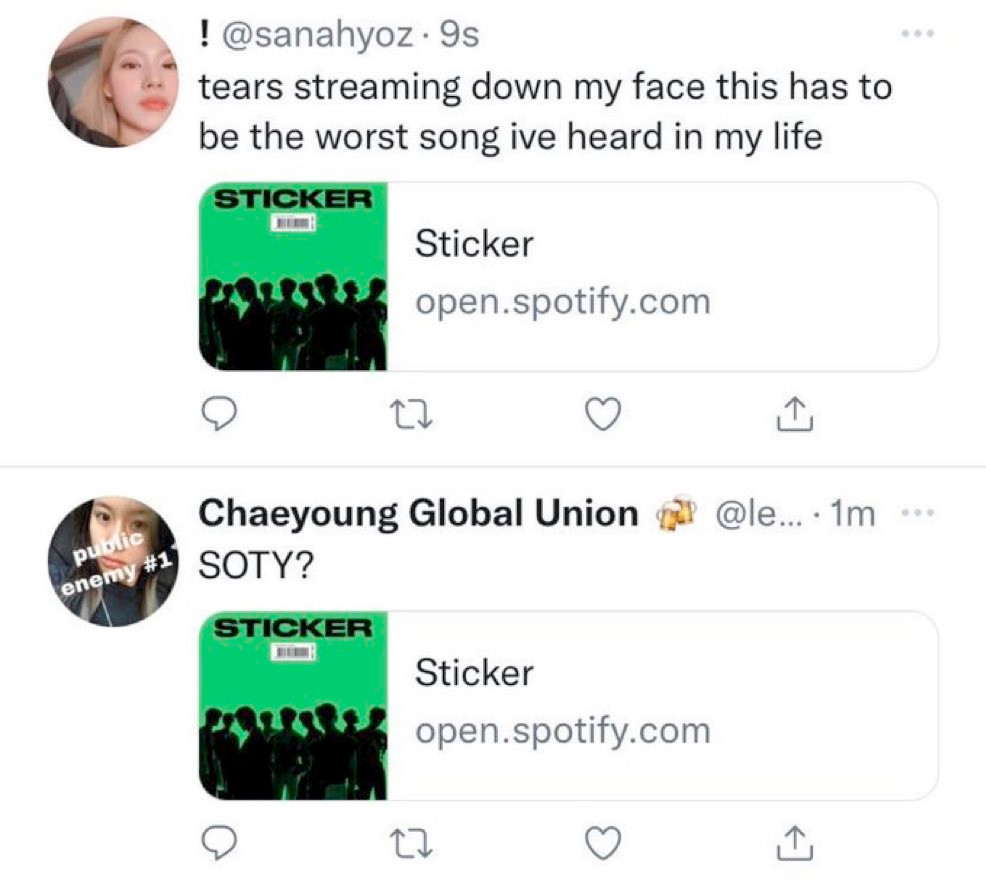Open Chaeyoung Global Union profile name
Image resolution: width=986 pixels, height=887 pixels.
[418, 514]
